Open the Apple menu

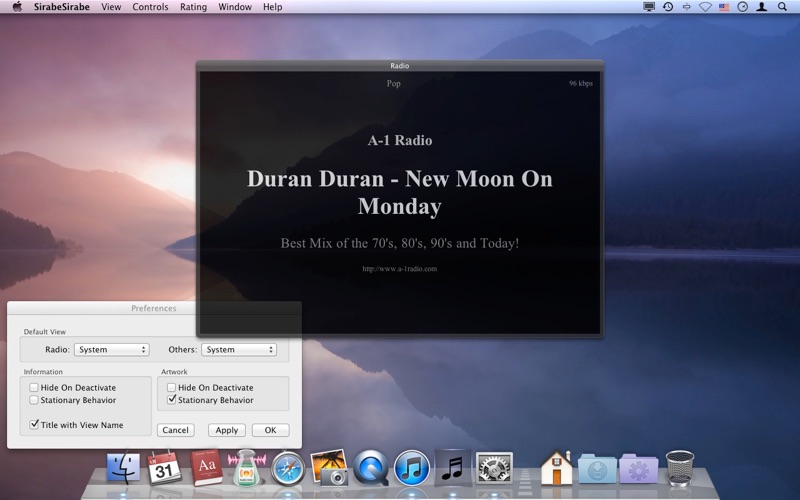click(x=17, y=7)
